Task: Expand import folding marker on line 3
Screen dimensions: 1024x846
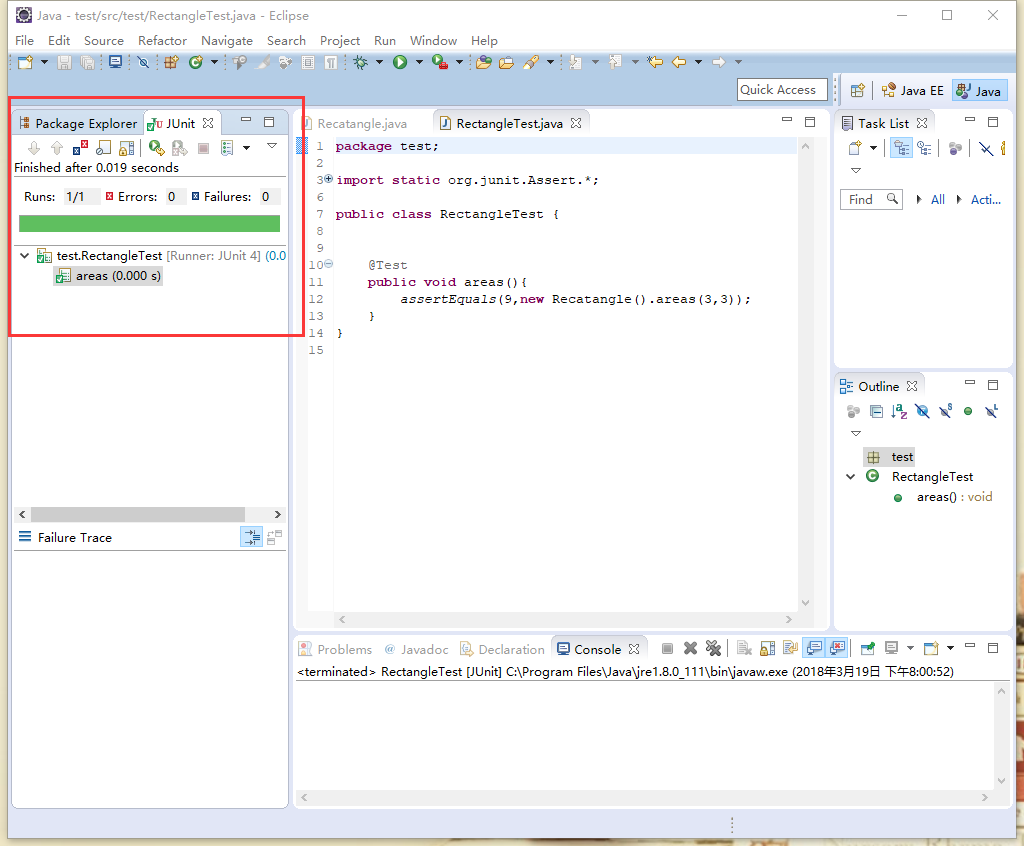Action: 328,178
